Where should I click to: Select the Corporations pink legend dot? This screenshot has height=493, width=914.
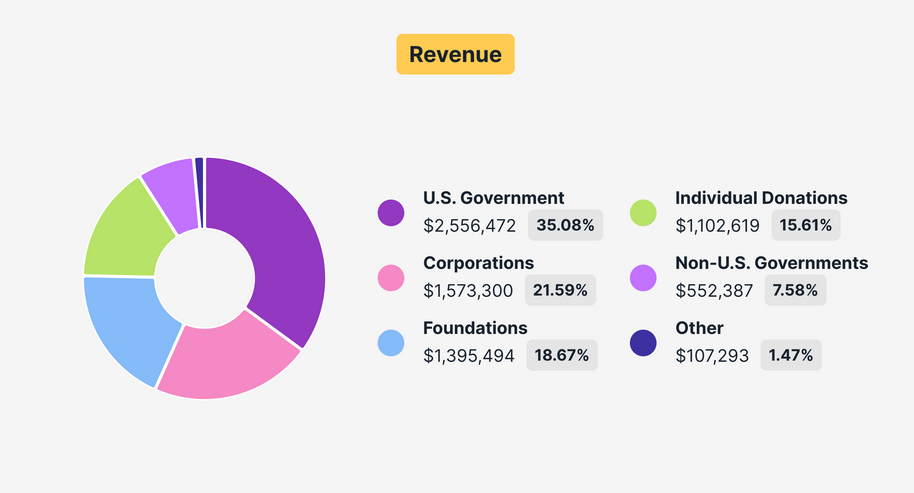(390, 278)
